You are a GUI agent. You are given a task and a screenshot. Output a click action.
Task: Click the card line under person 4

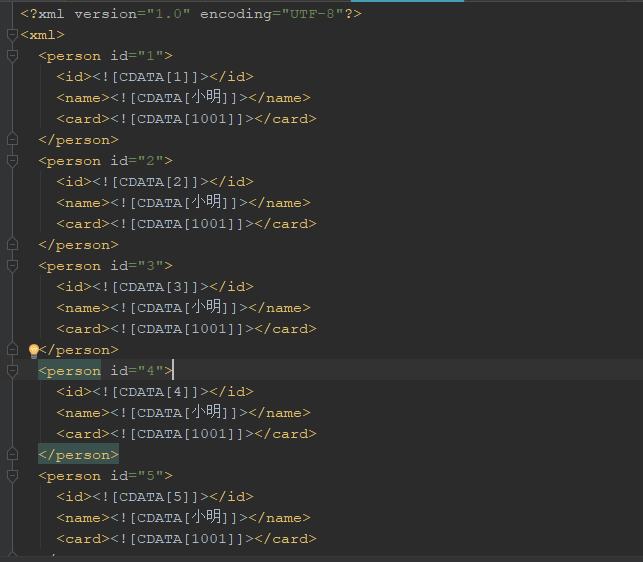(x=187, y=434)
